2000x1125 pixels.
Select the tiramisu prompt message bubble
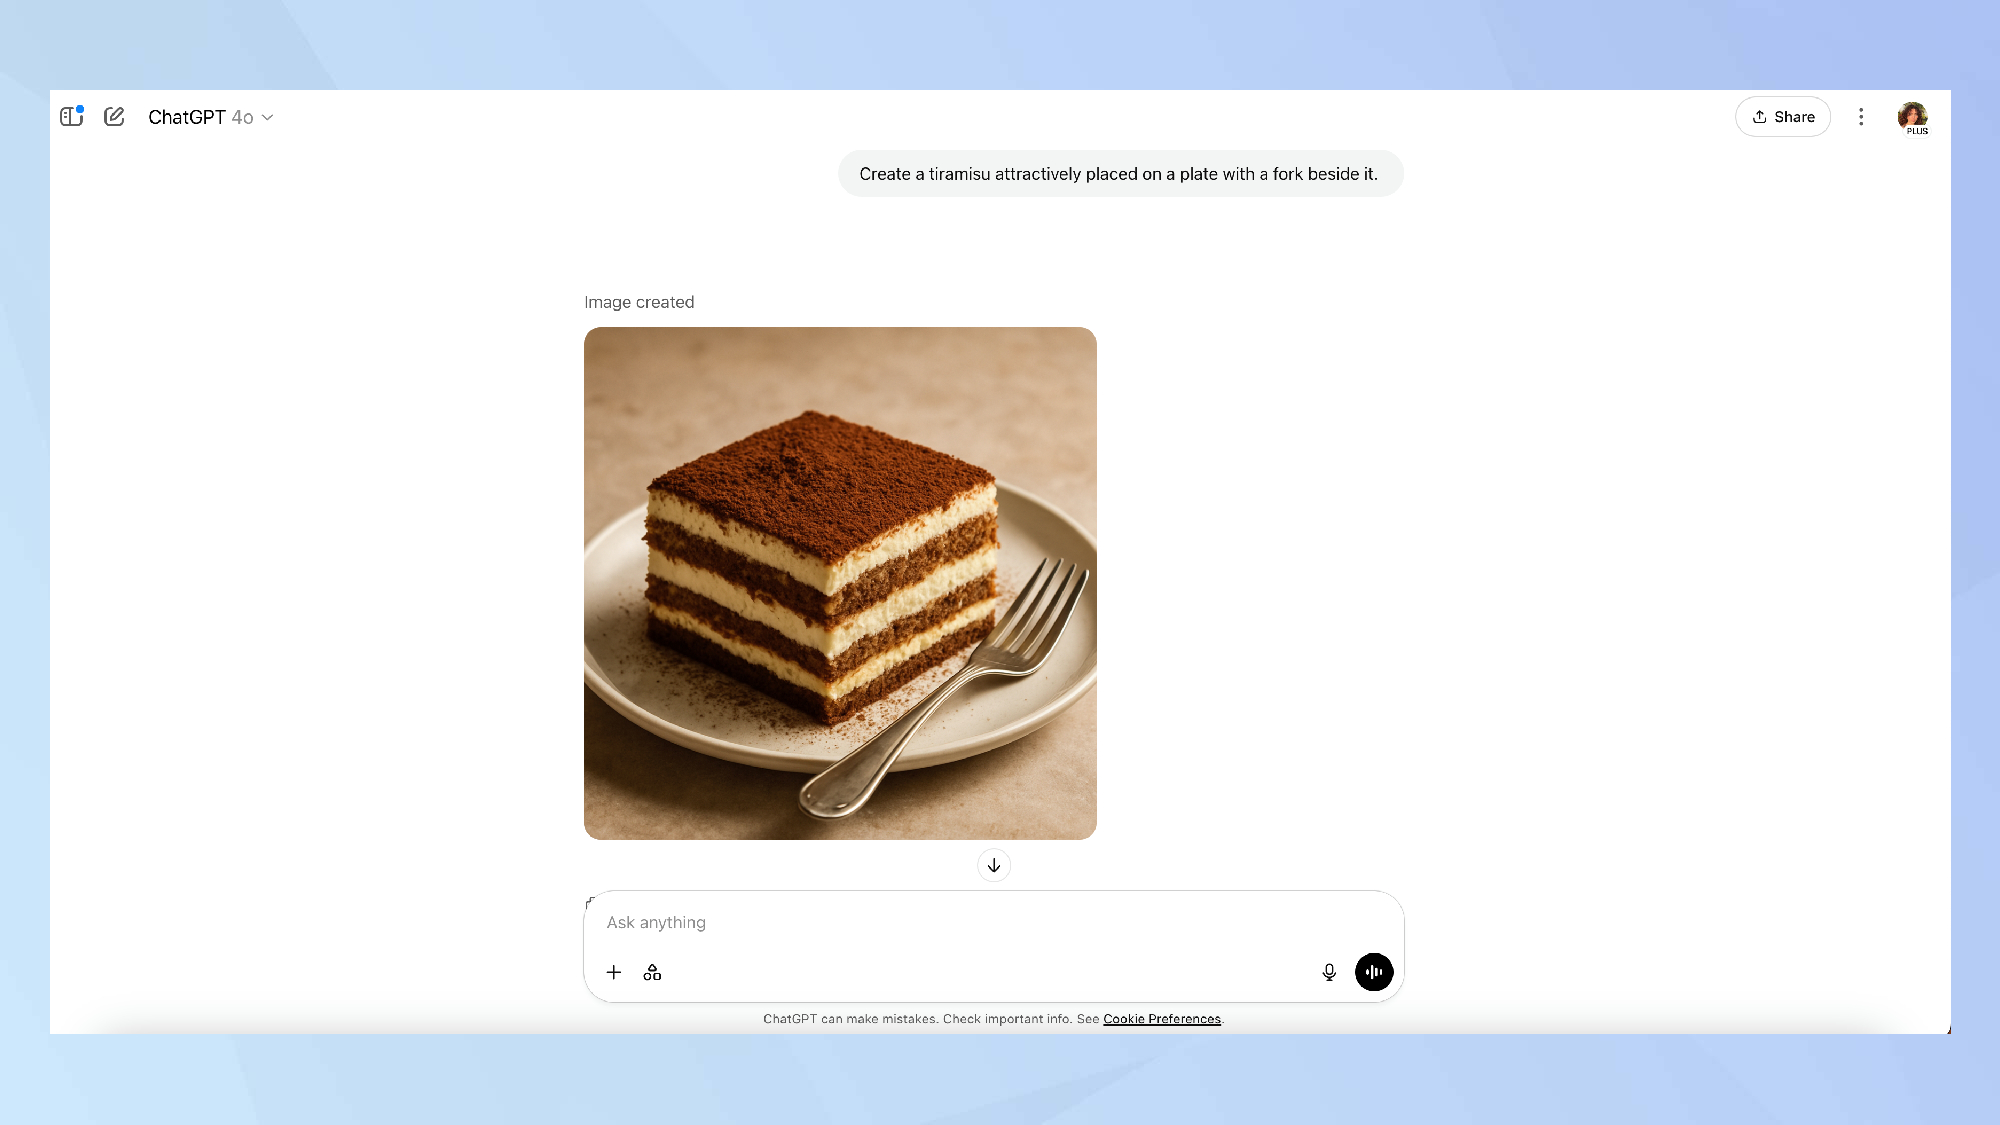click(1120, 174)
